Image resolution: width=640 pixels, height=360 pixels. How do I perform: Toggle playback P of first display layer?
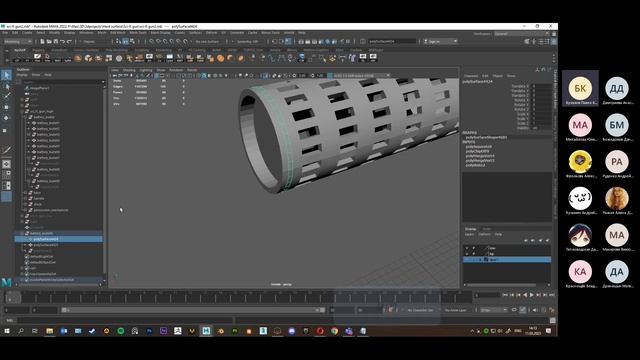coord(473,248)
